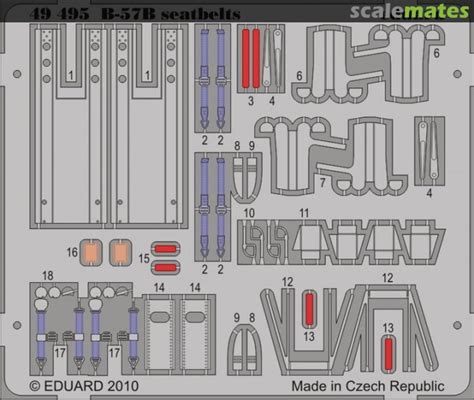474x400 pixels.
Task: Select the upper red part 15
Action: pyautogui.click(x=165, y=249)
